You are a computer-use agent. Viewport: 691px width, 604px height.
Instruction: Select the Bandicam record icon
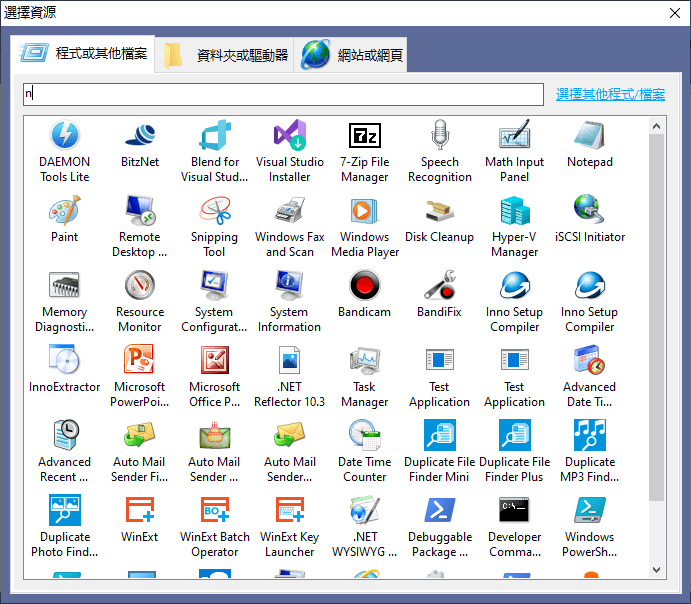(x=364, y=285)
